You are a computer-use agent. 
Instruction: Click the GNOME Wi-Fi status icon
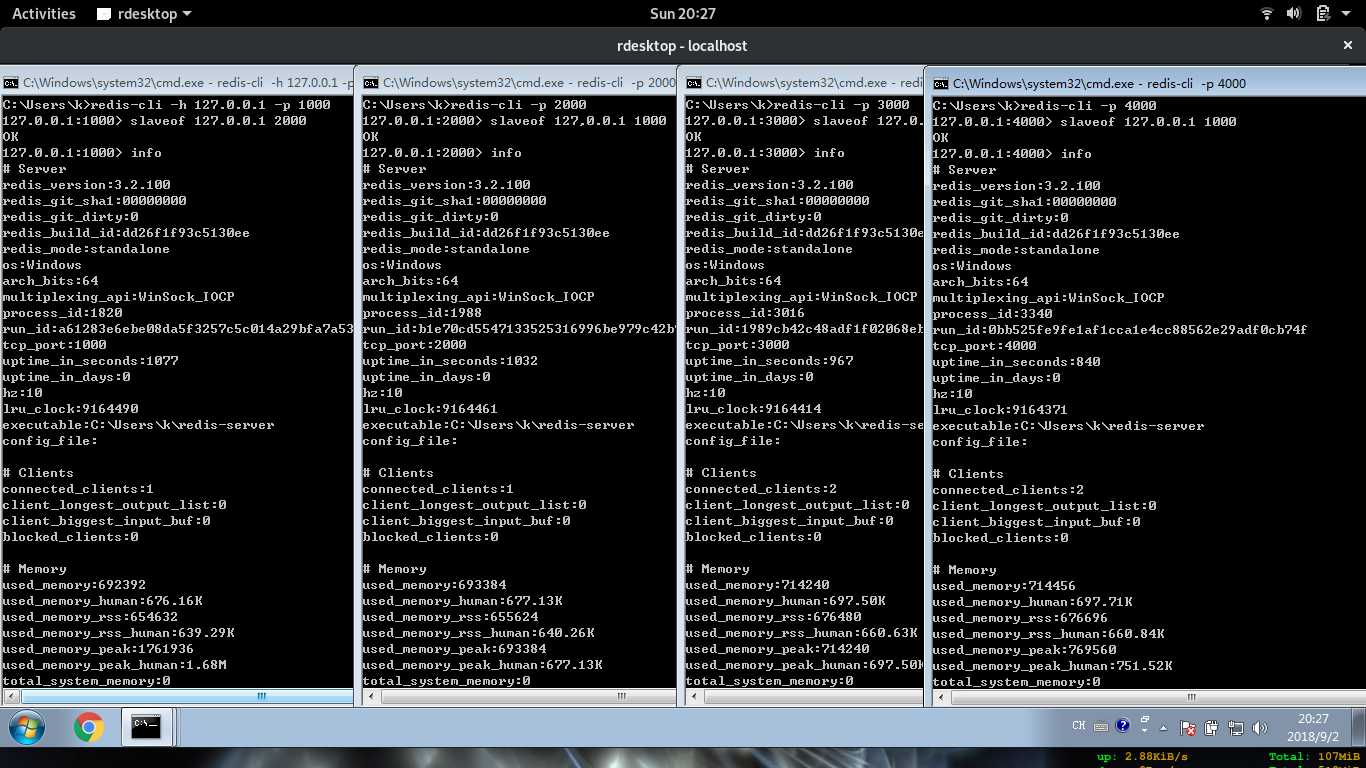click(x=1267, y=13)
